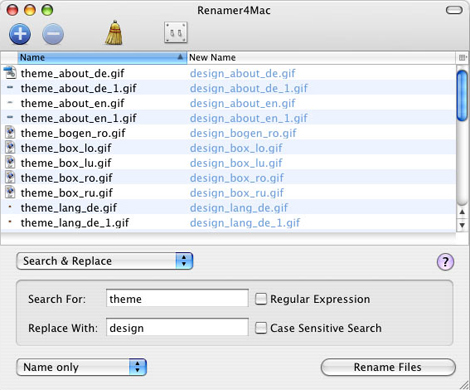Viewport: 470px width, 390px height.
Task: Click new name design_box_ru.gif
Action: [237, 193]
